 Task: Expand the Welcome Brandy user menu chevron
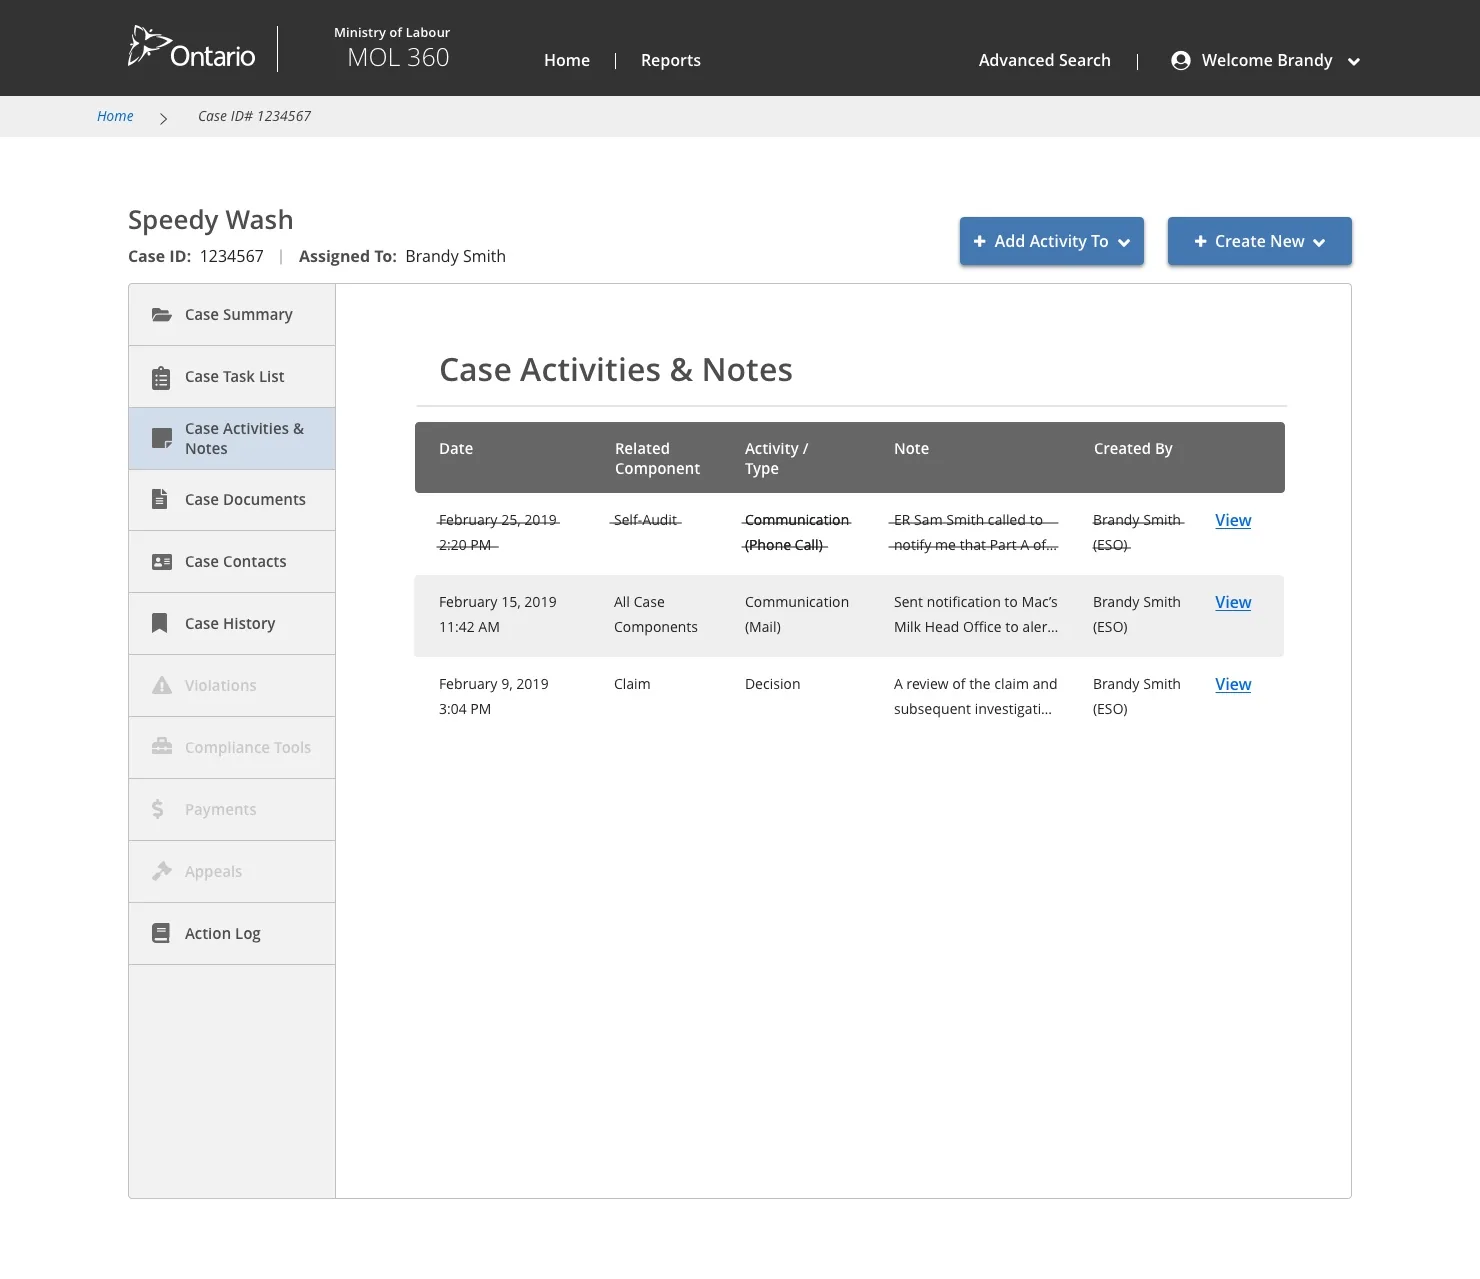[x=1354, y=62]
